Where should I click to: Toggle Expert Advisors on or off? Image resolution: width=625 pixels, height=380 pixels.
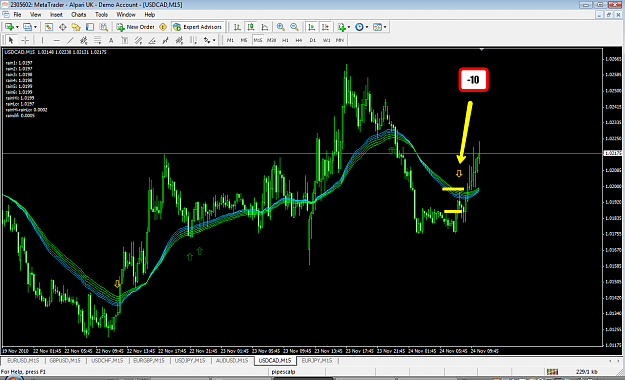[x=197, y=27]
